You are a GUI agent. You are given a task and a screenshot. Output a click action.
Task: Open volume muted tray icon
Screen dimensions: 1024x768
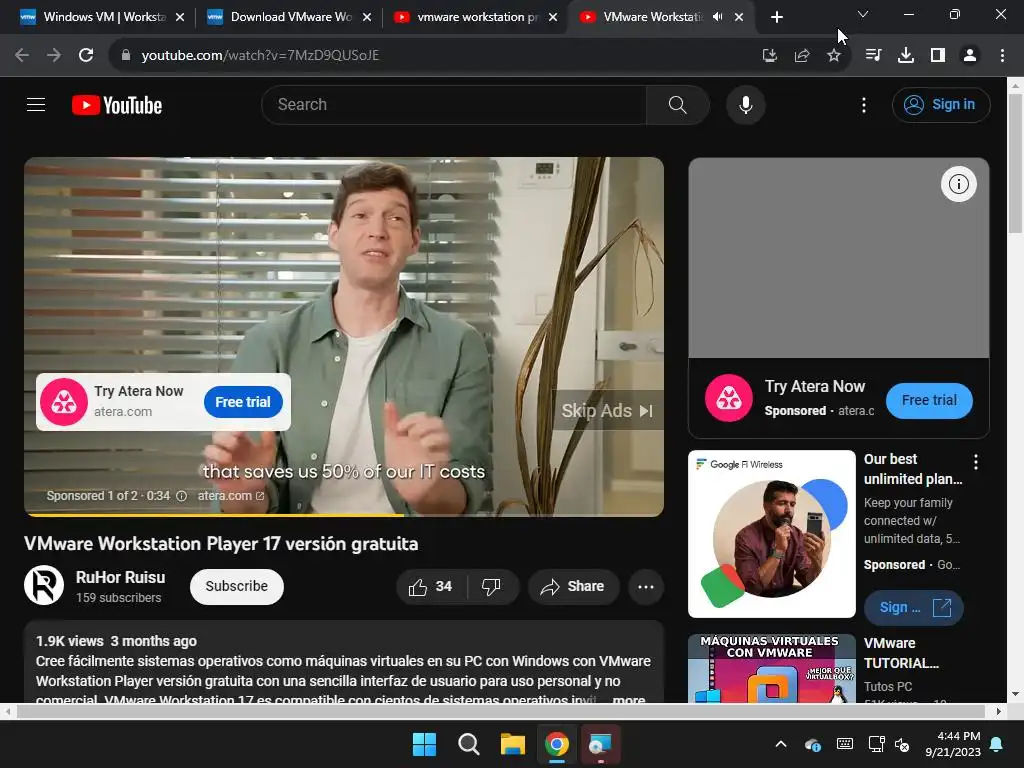[x=902, y=744]
